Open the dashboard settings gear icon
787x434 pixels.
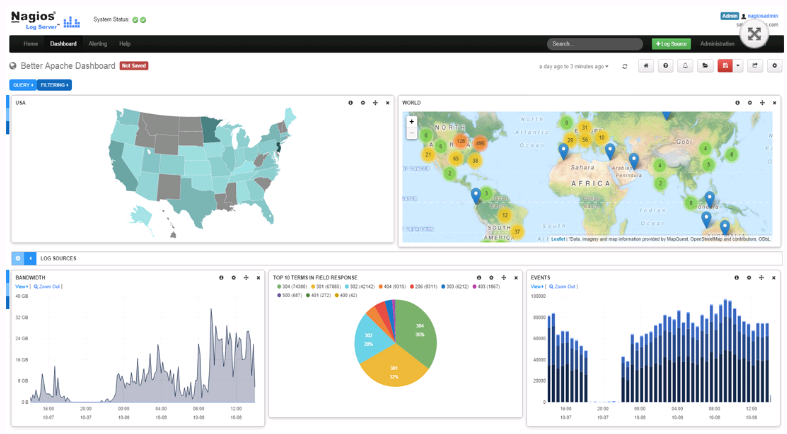[x=773, y=66]
